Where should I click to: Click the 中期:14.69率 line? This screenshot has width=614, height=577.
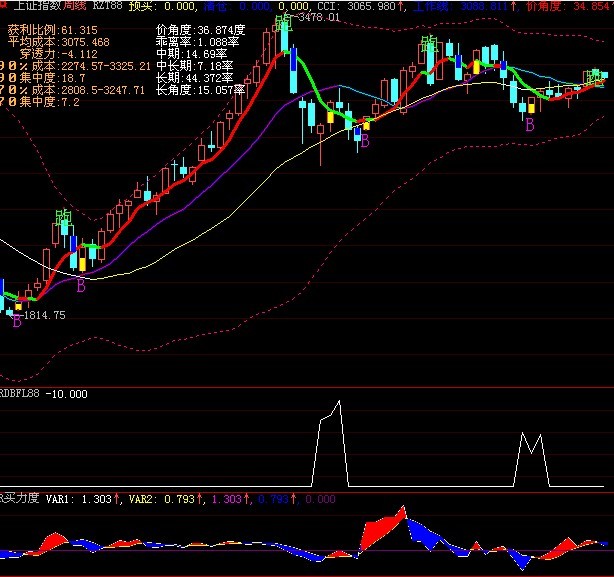coord(191,54)
